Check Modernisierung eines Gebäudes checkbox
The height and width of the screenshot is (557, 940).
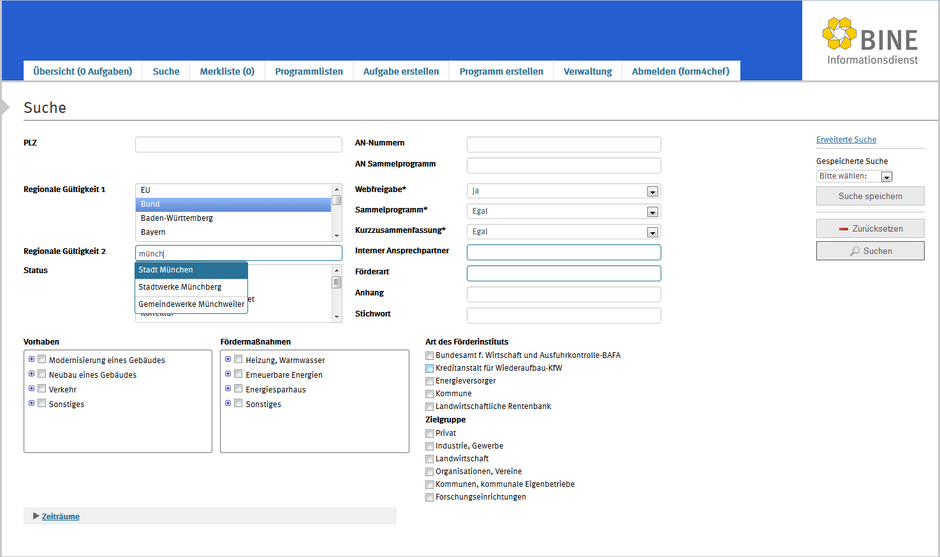click(42, 359)
